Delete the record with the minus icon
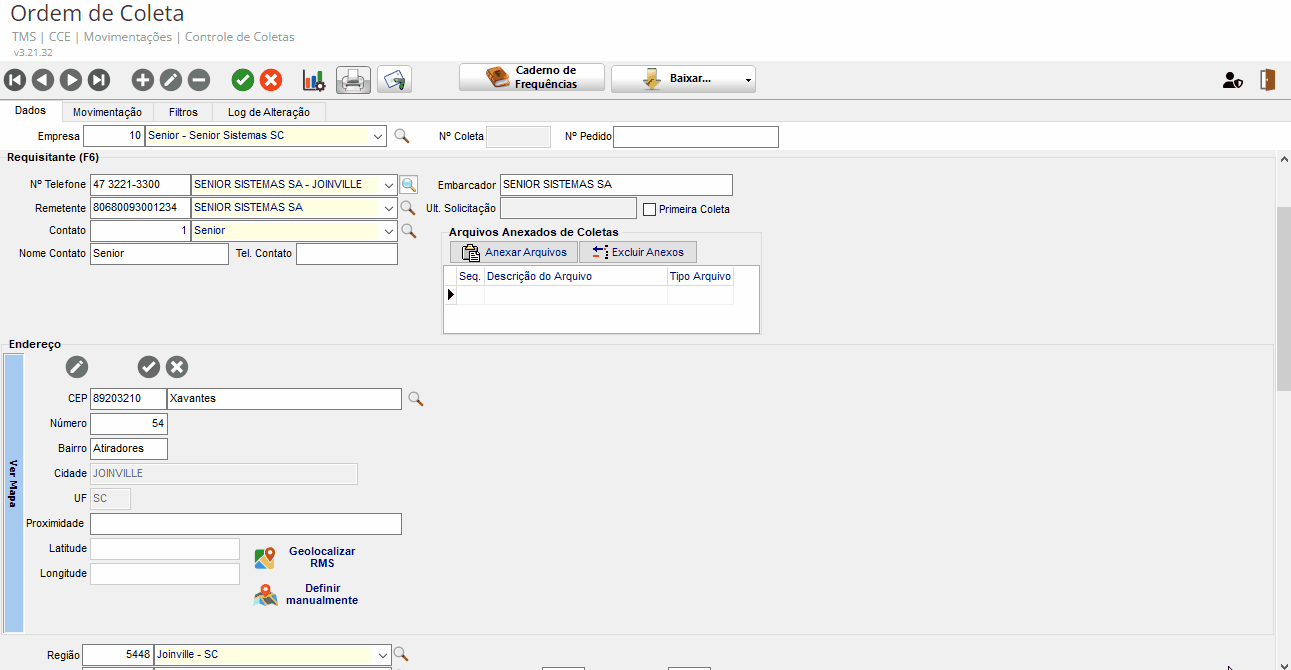1291x670 pixels. 199,80
